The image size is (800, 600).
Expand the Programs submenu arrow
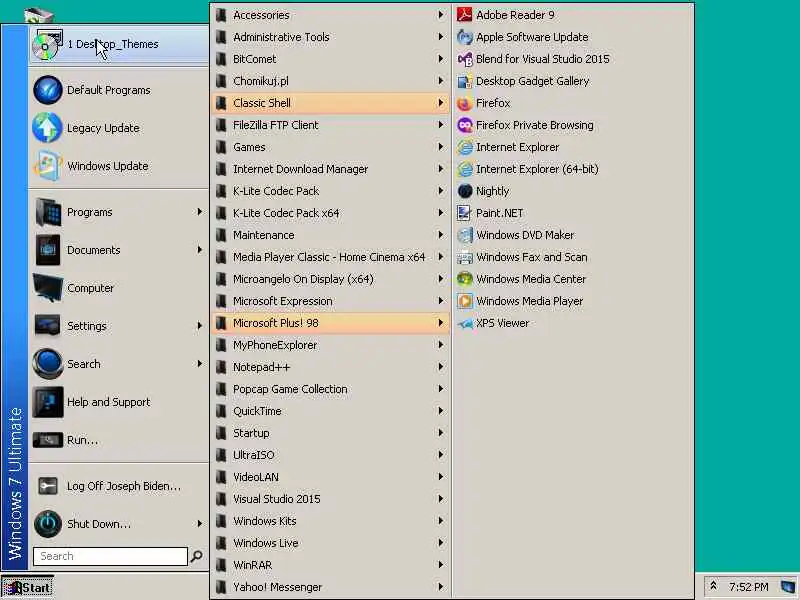click(199, 212)
